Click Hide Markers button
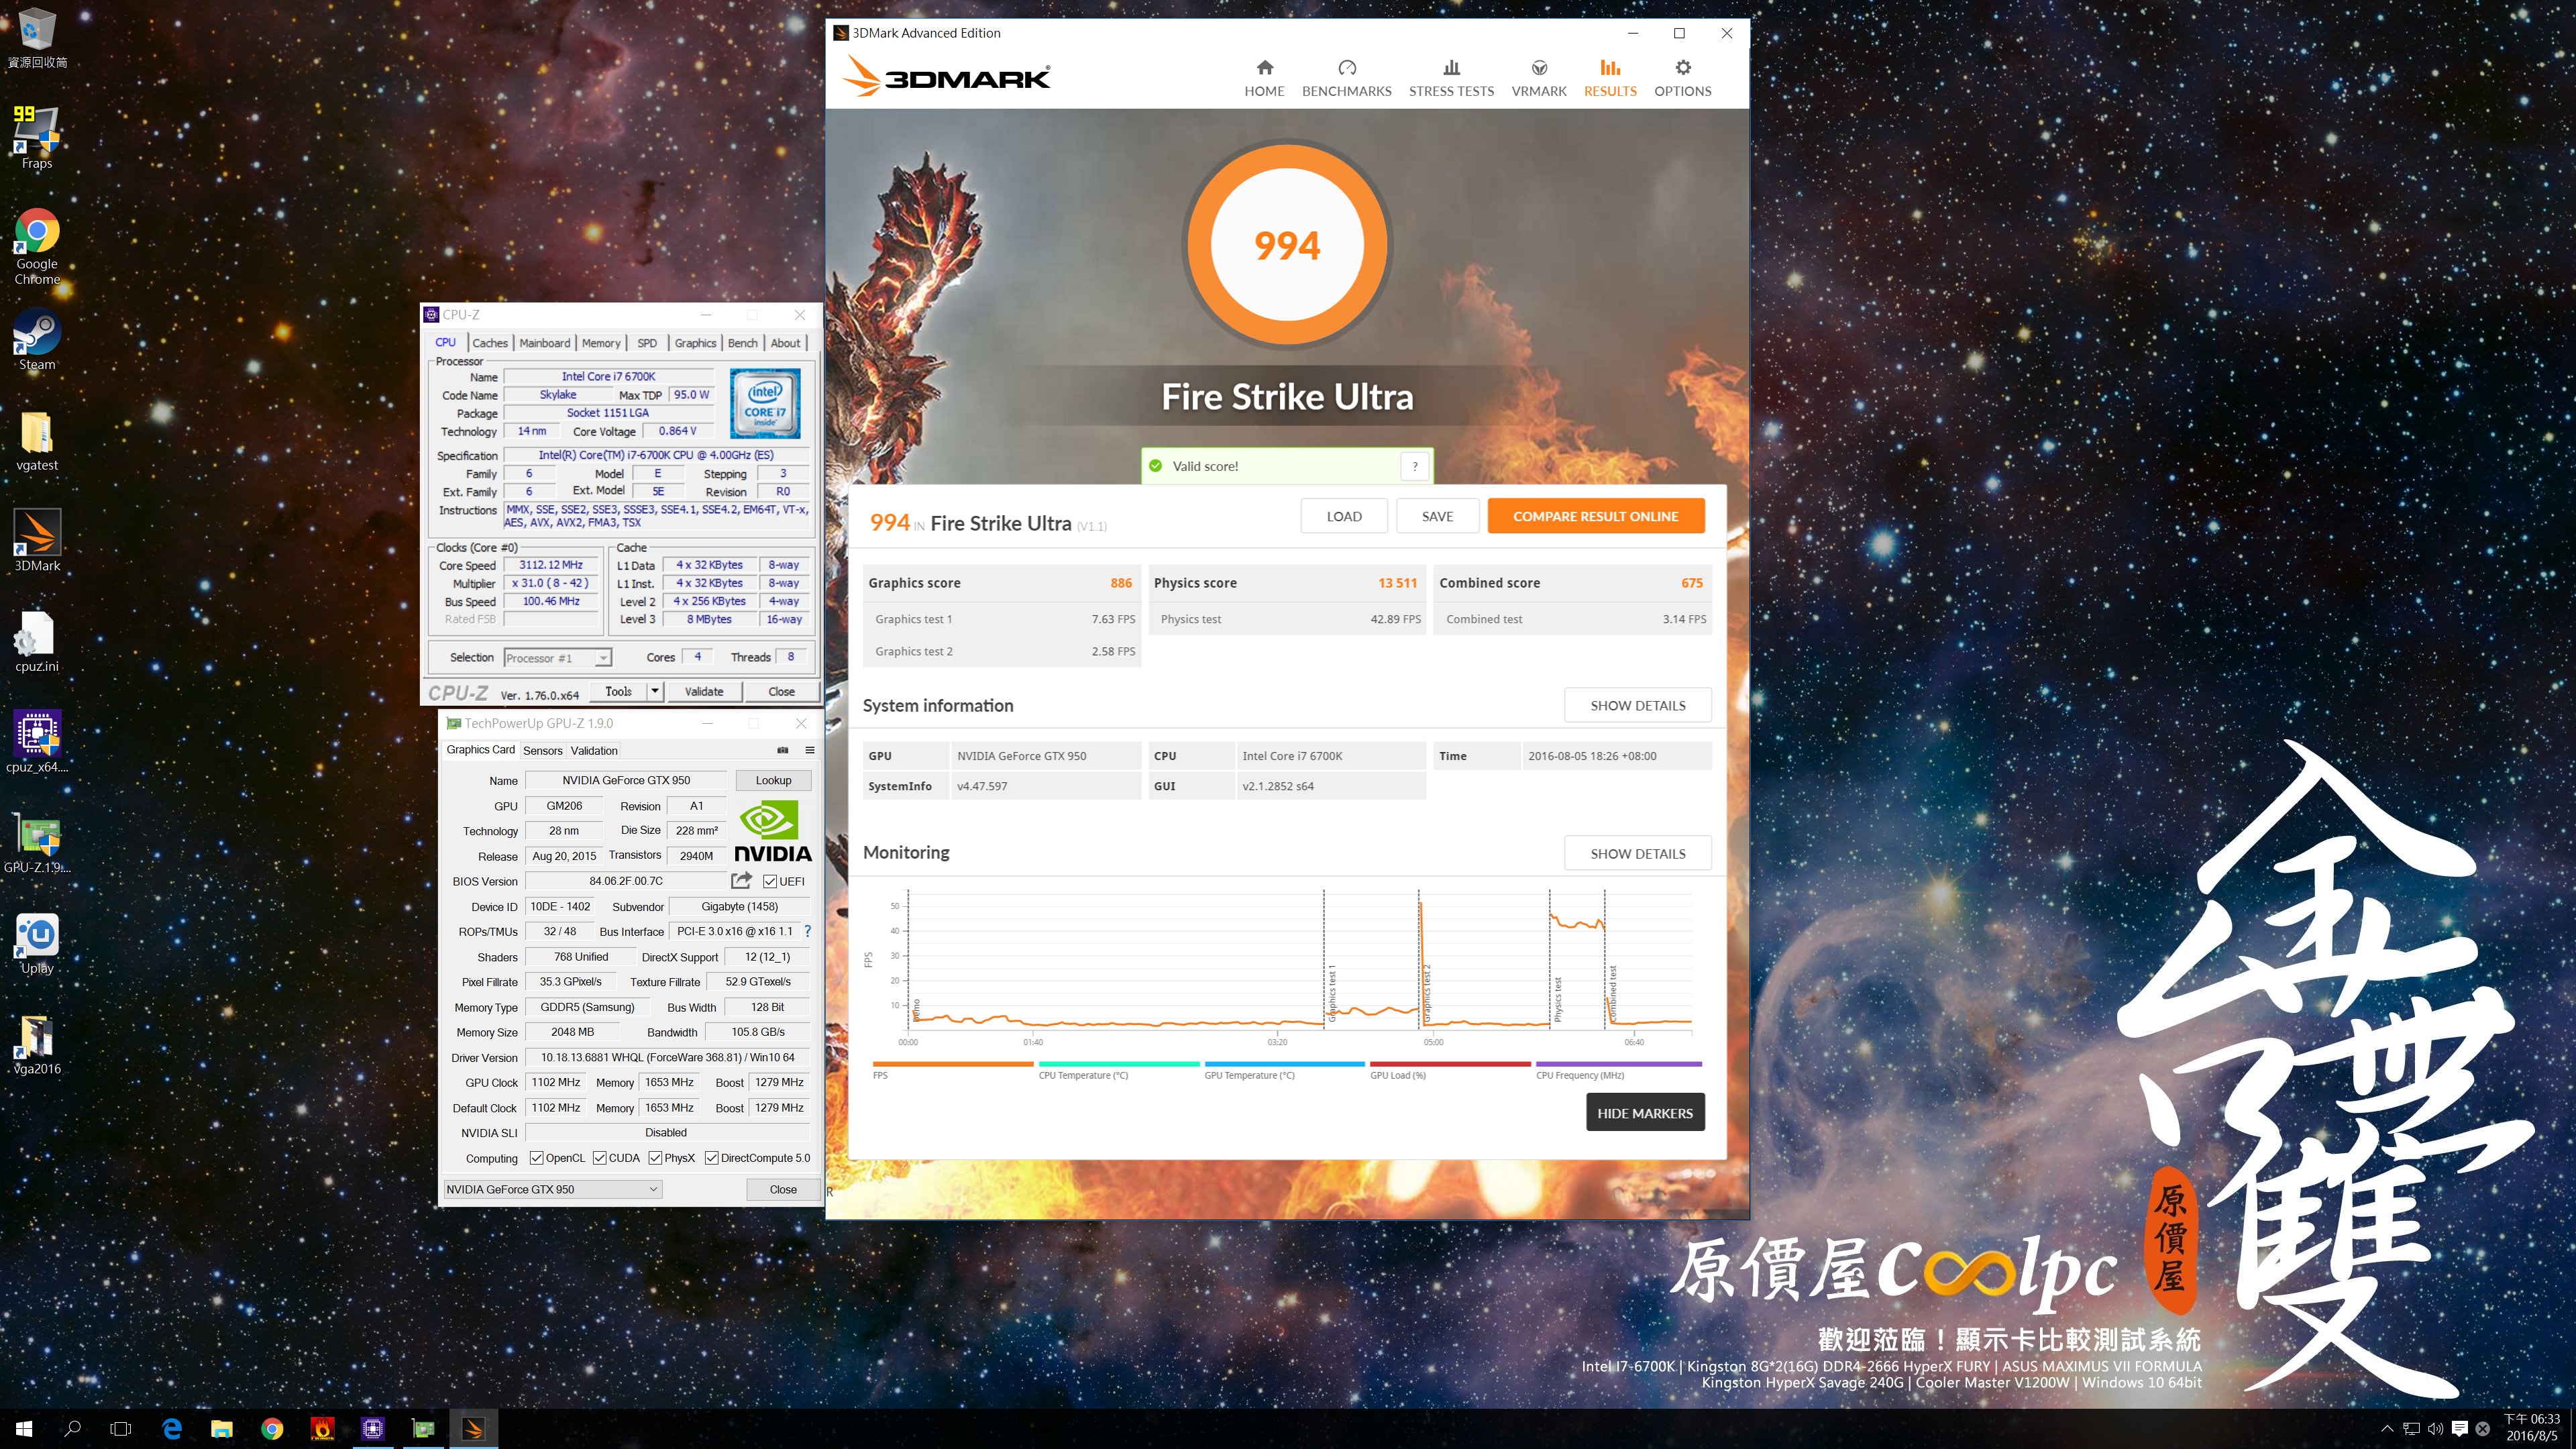This screenshot has height=1449, width=2576. click(1645, 1113)
